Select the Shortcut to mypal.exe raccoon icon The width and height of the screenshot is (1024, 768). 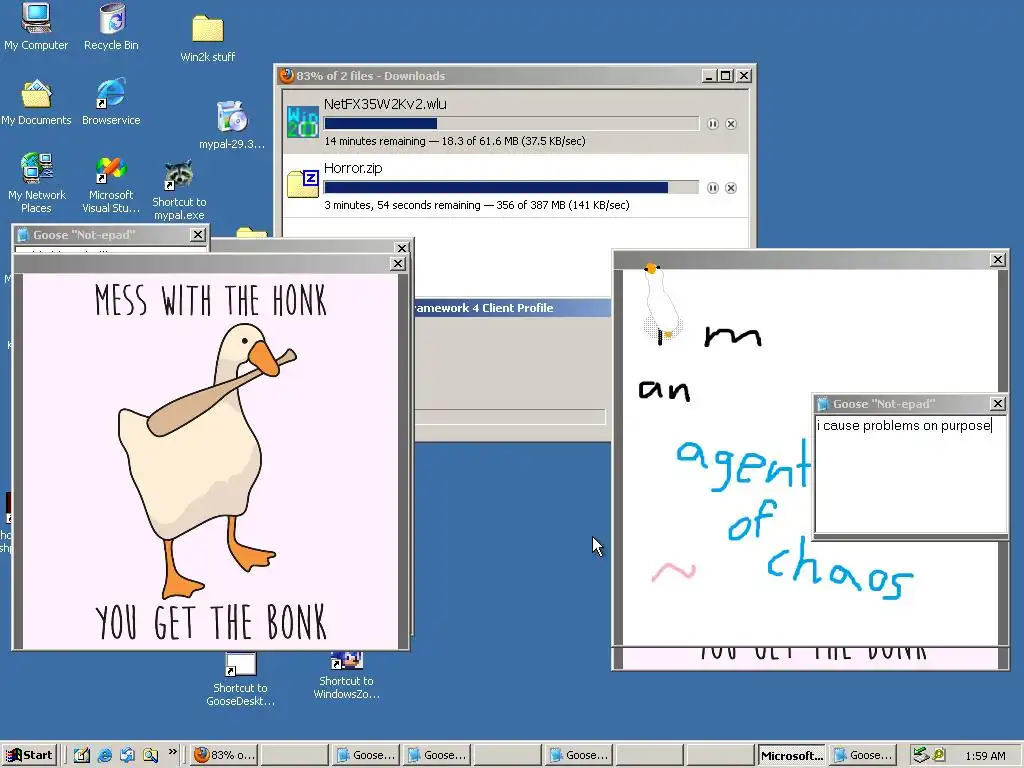pyautogui.click(x=179, y=189)
